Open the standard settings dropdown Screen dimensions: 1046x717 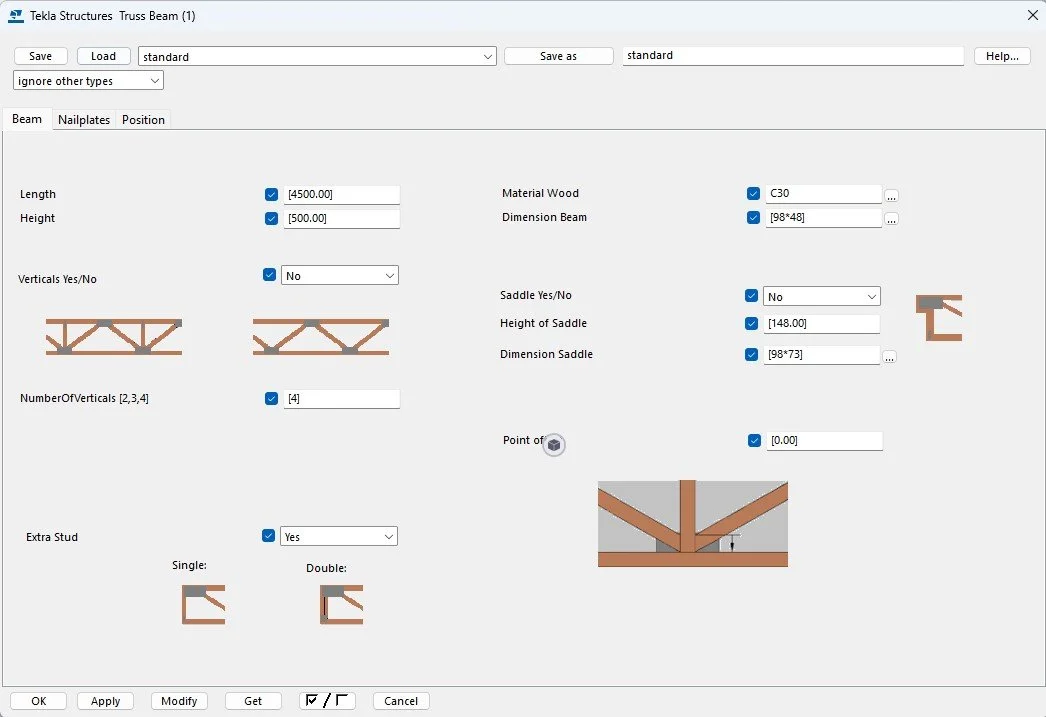click(x=317, y=57)
